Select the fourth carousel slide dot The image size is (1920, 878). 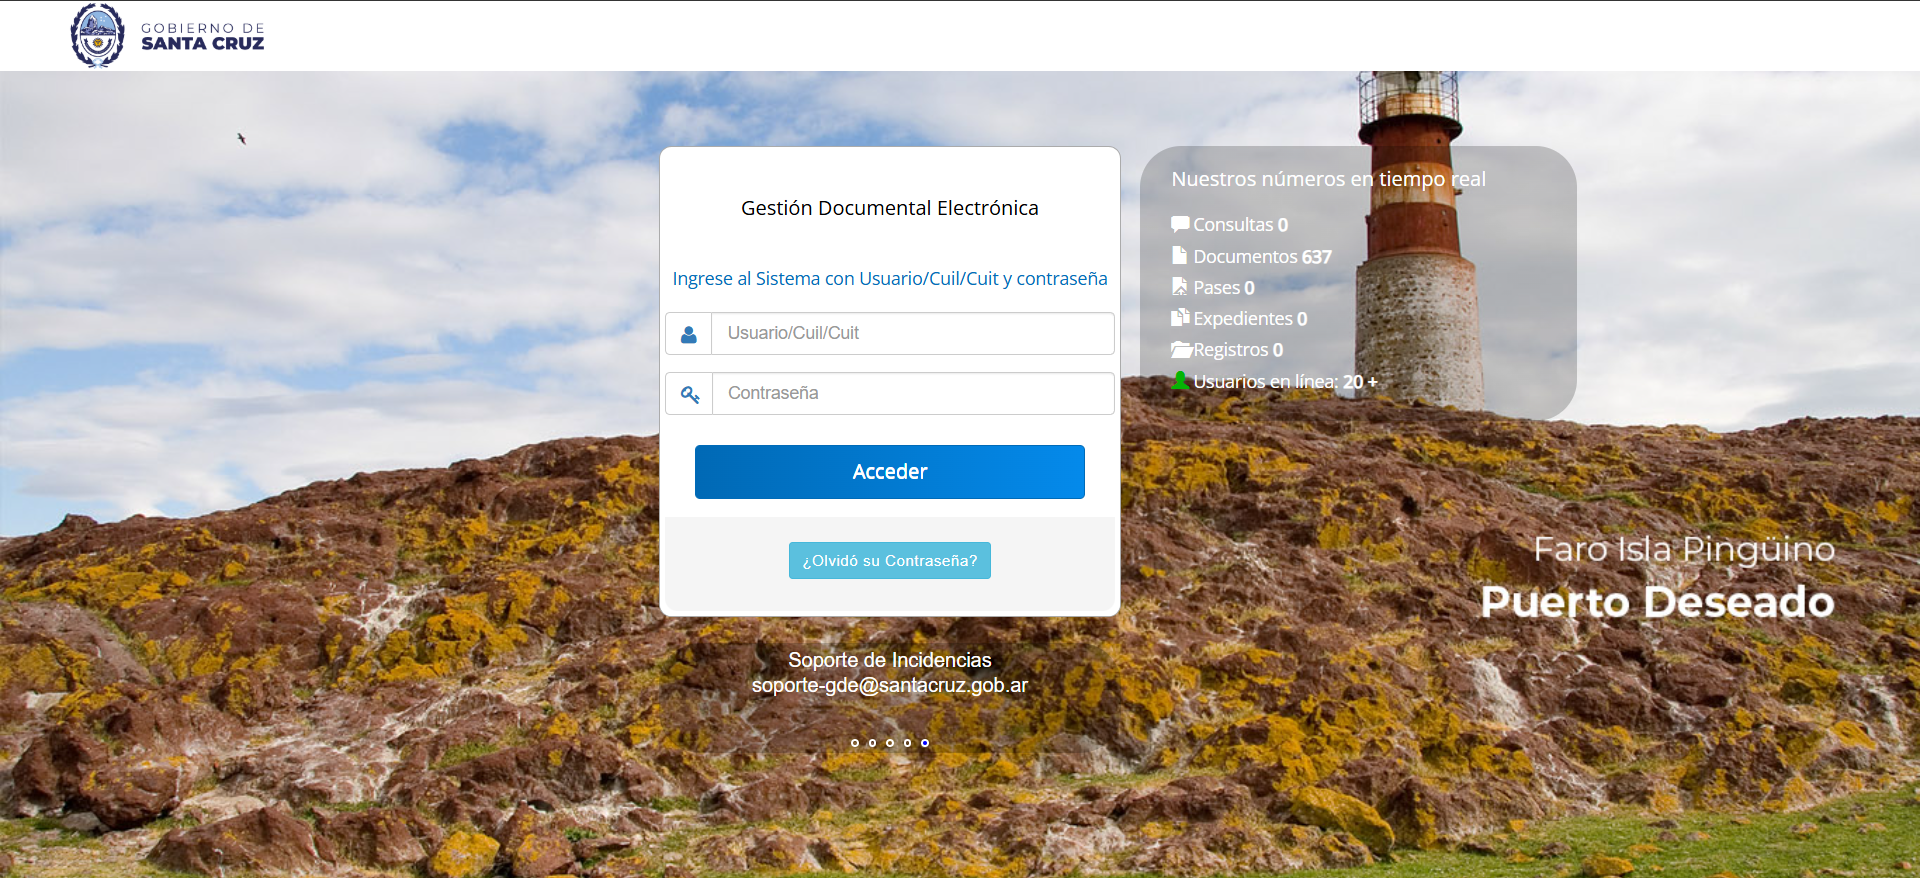907,743
